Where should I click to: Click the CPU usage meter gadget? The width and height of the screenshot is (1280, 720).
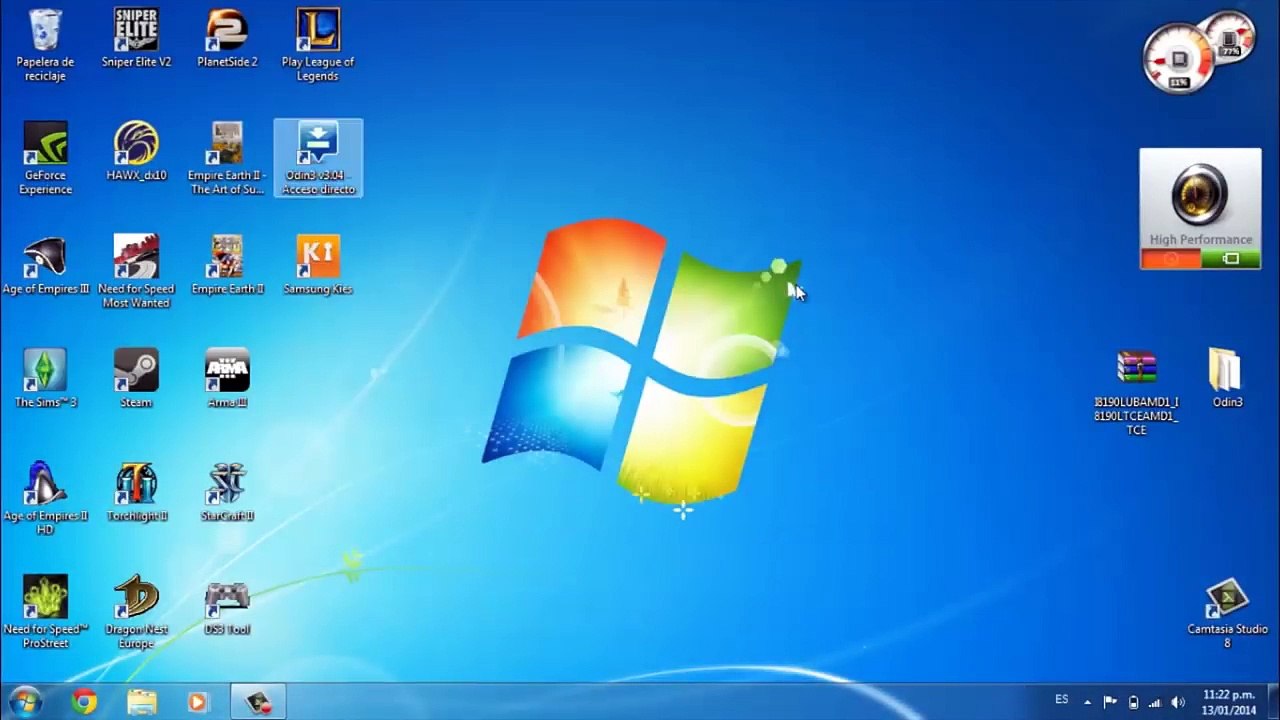1178,58
